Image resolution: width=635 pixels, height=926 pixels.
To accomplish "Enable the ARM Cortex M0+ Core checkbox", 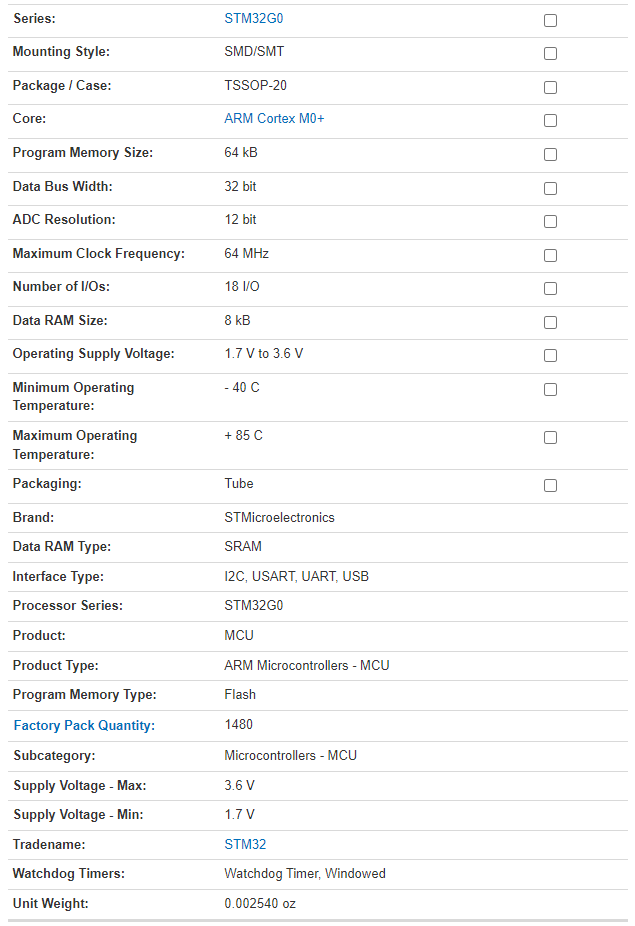I will click(x=550, y=121).
